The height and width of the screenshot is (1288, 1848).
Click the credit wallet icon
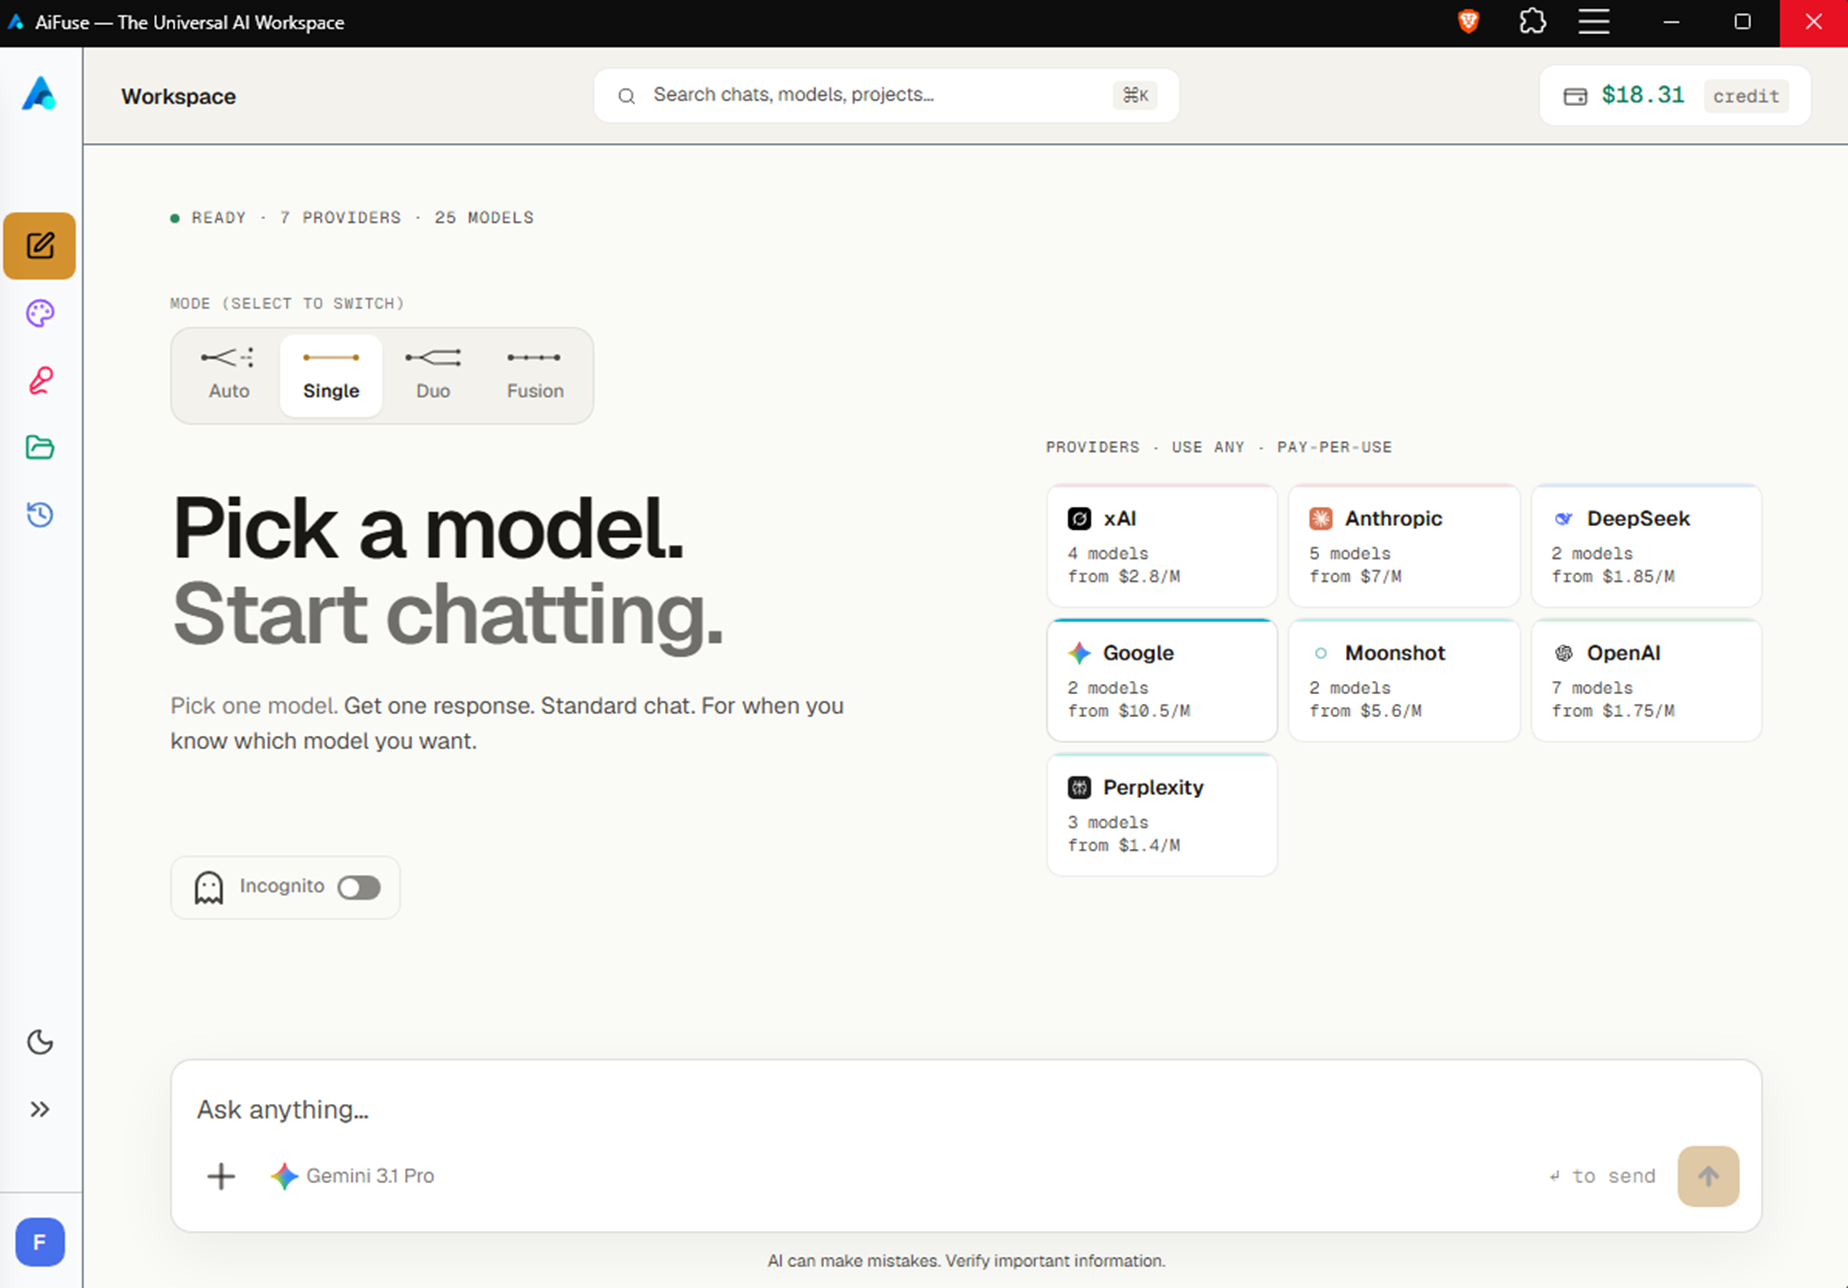[x=1575, y=96]
